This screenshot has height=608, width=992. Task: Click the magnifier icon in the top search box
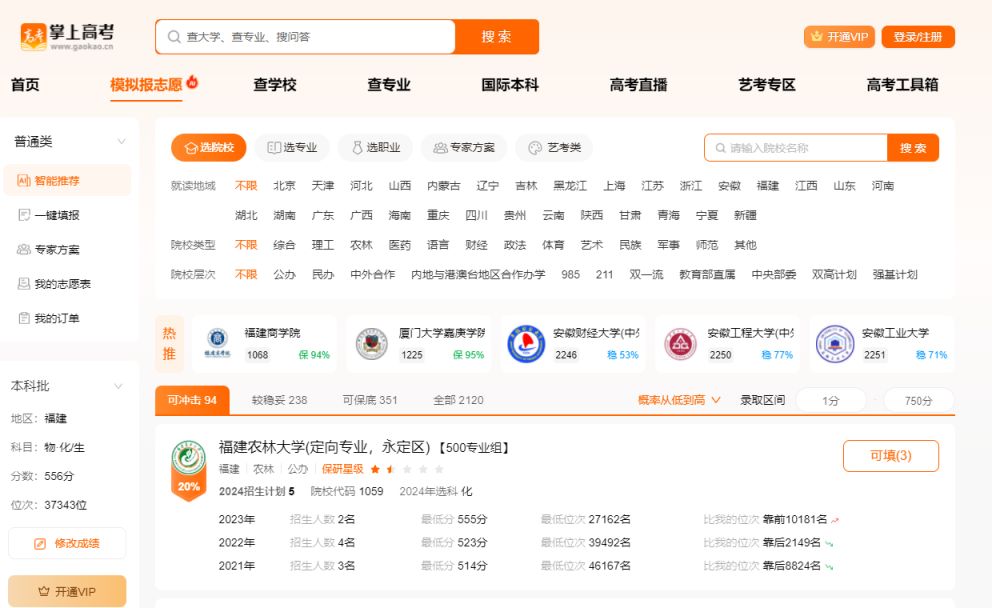pyautogui.click(x=174, y=37)
